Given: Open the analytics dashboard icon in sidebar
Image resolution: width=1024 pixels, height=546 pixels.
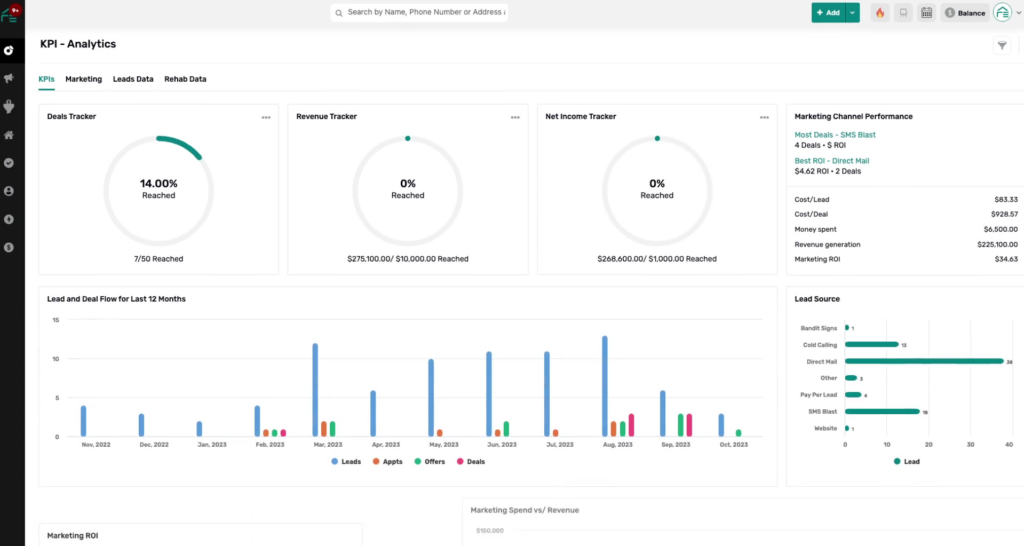Looking at the screenshot, I should (x=9, y=50).
